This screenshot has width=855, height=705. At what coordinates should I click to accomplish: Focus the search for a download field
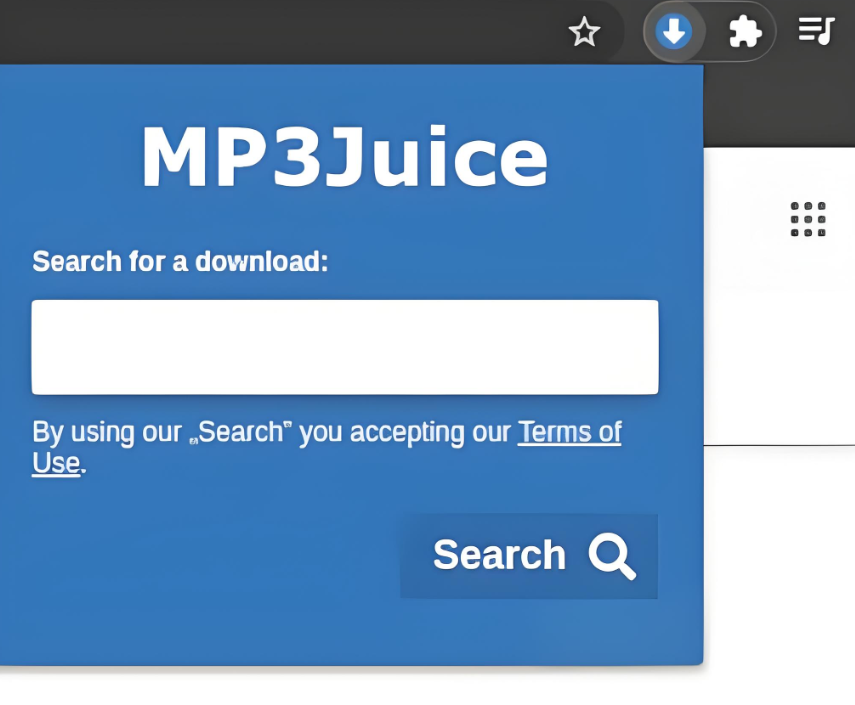(x=345, y=347)
